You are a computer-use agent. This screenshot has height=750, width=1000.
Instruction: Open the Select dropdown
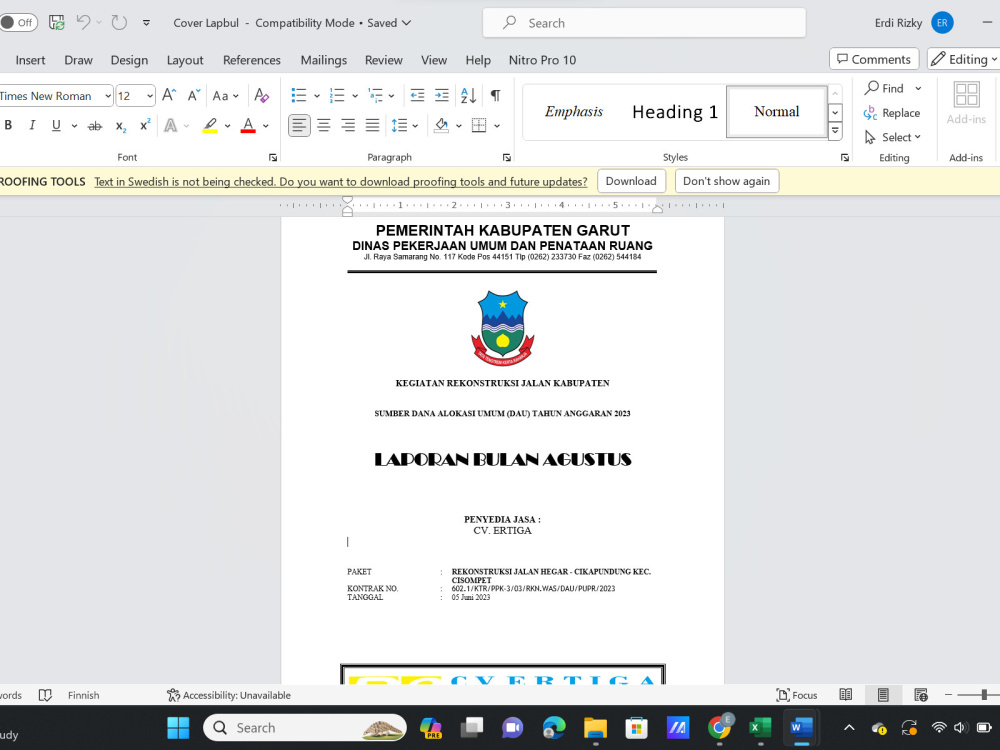tap(892, 137)
